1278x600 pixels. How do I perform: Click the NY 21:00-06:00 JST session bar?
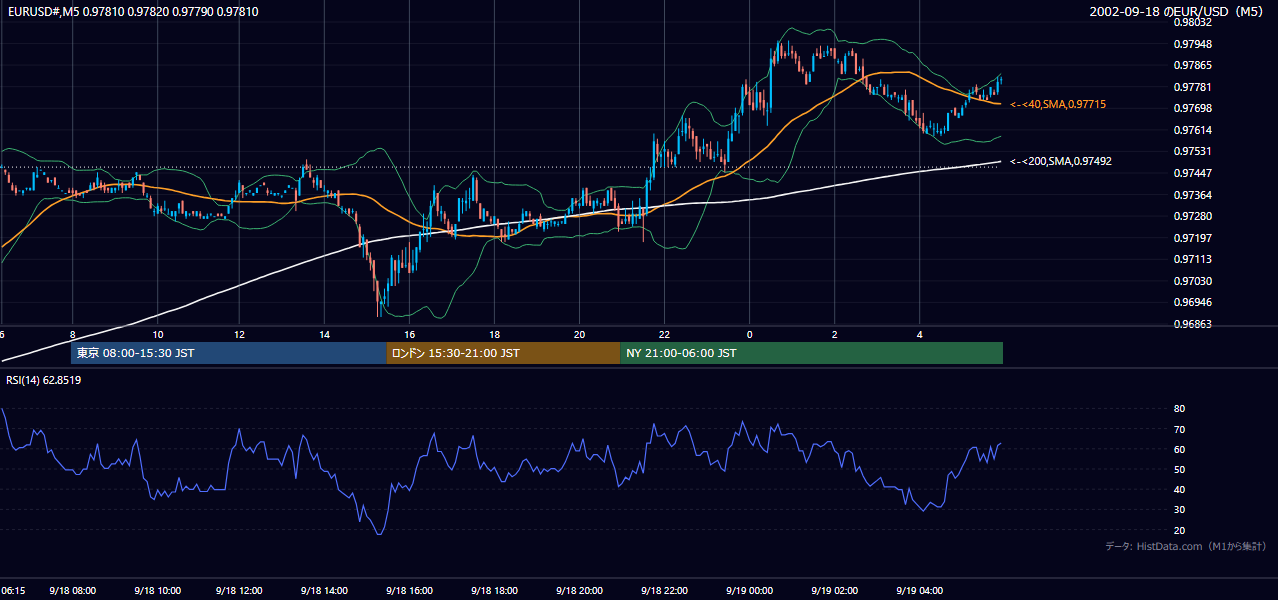pos(811,353)
